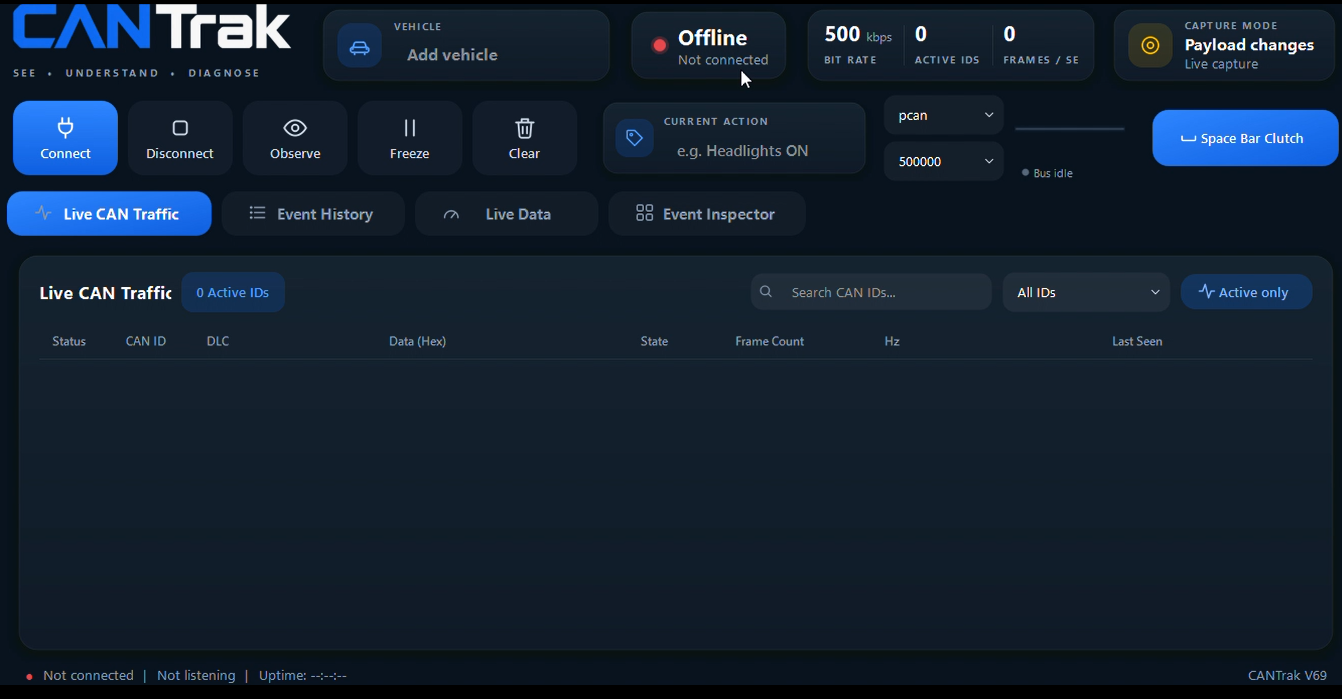Click the 500 kbps bit rate readout

tap(858, 45)
